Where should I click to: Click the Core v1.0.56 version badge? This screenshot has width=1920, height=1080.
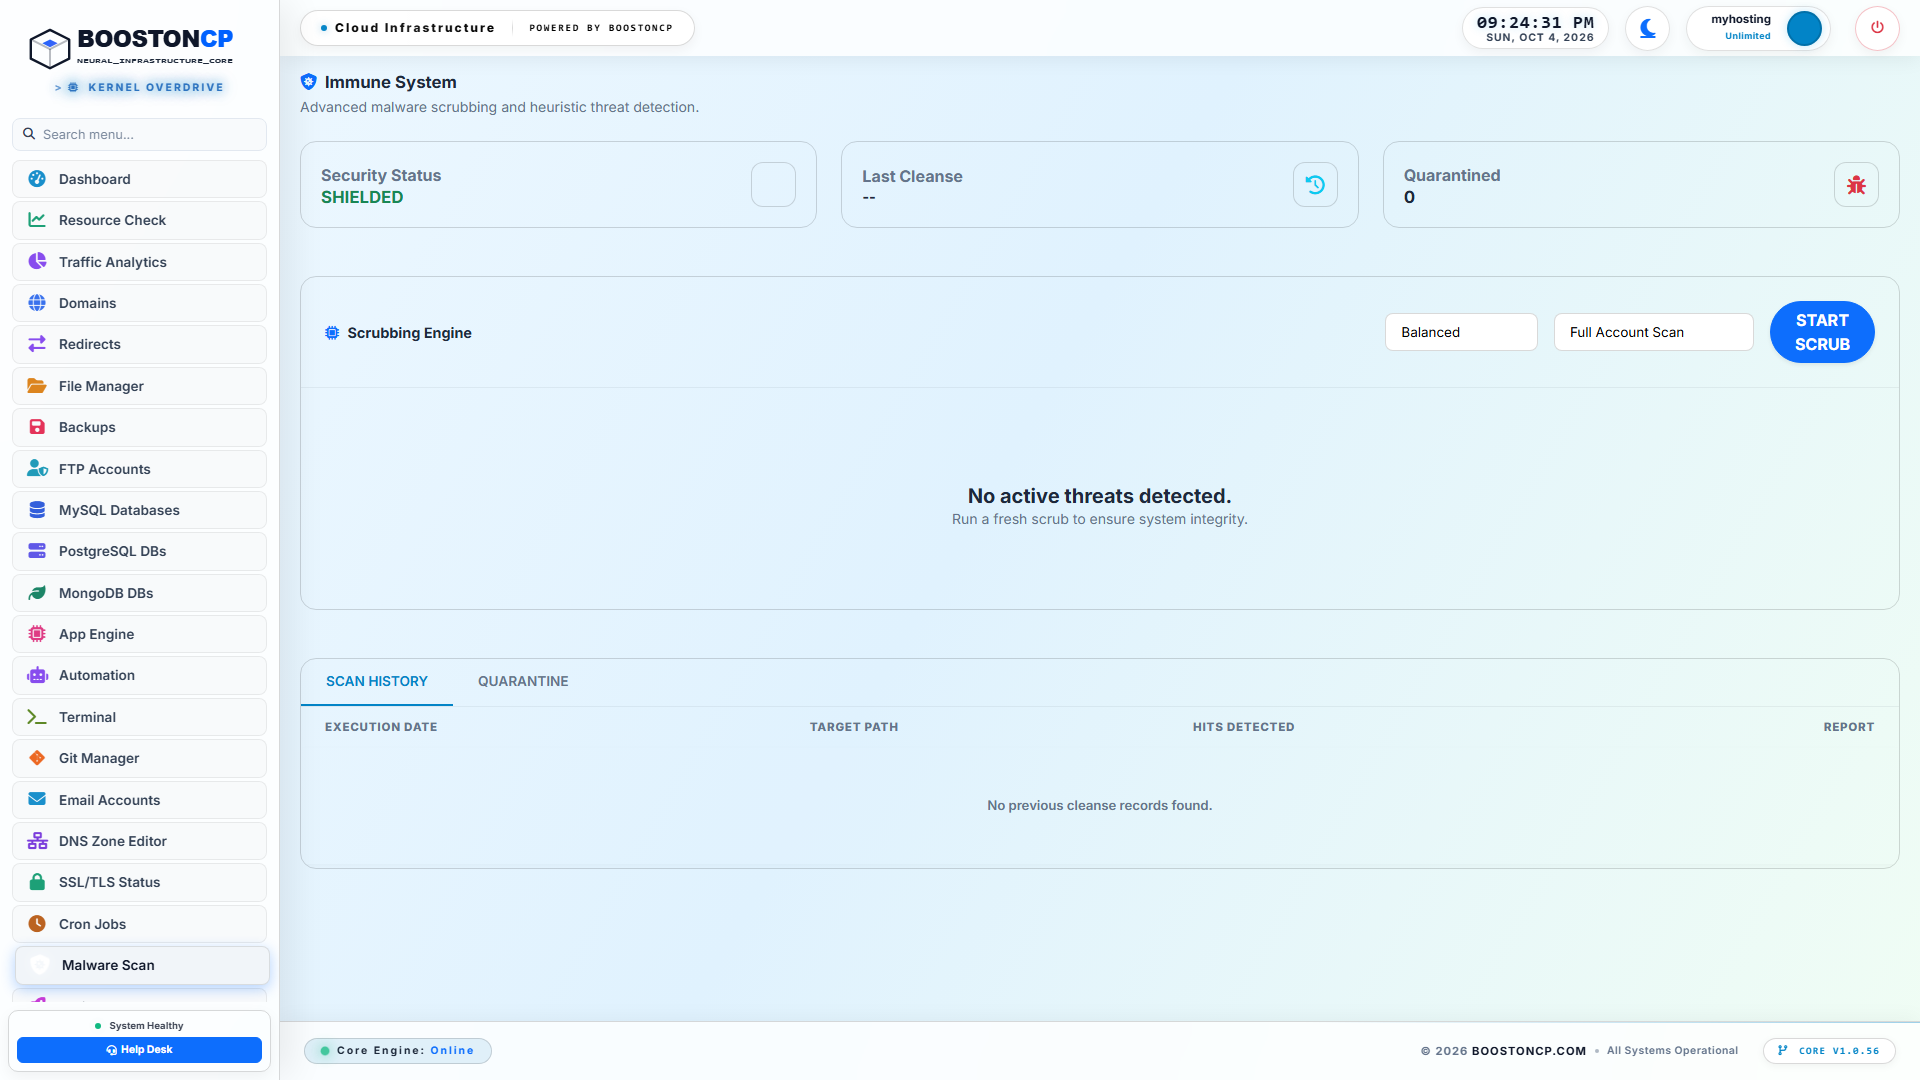click(1829, 1050)
